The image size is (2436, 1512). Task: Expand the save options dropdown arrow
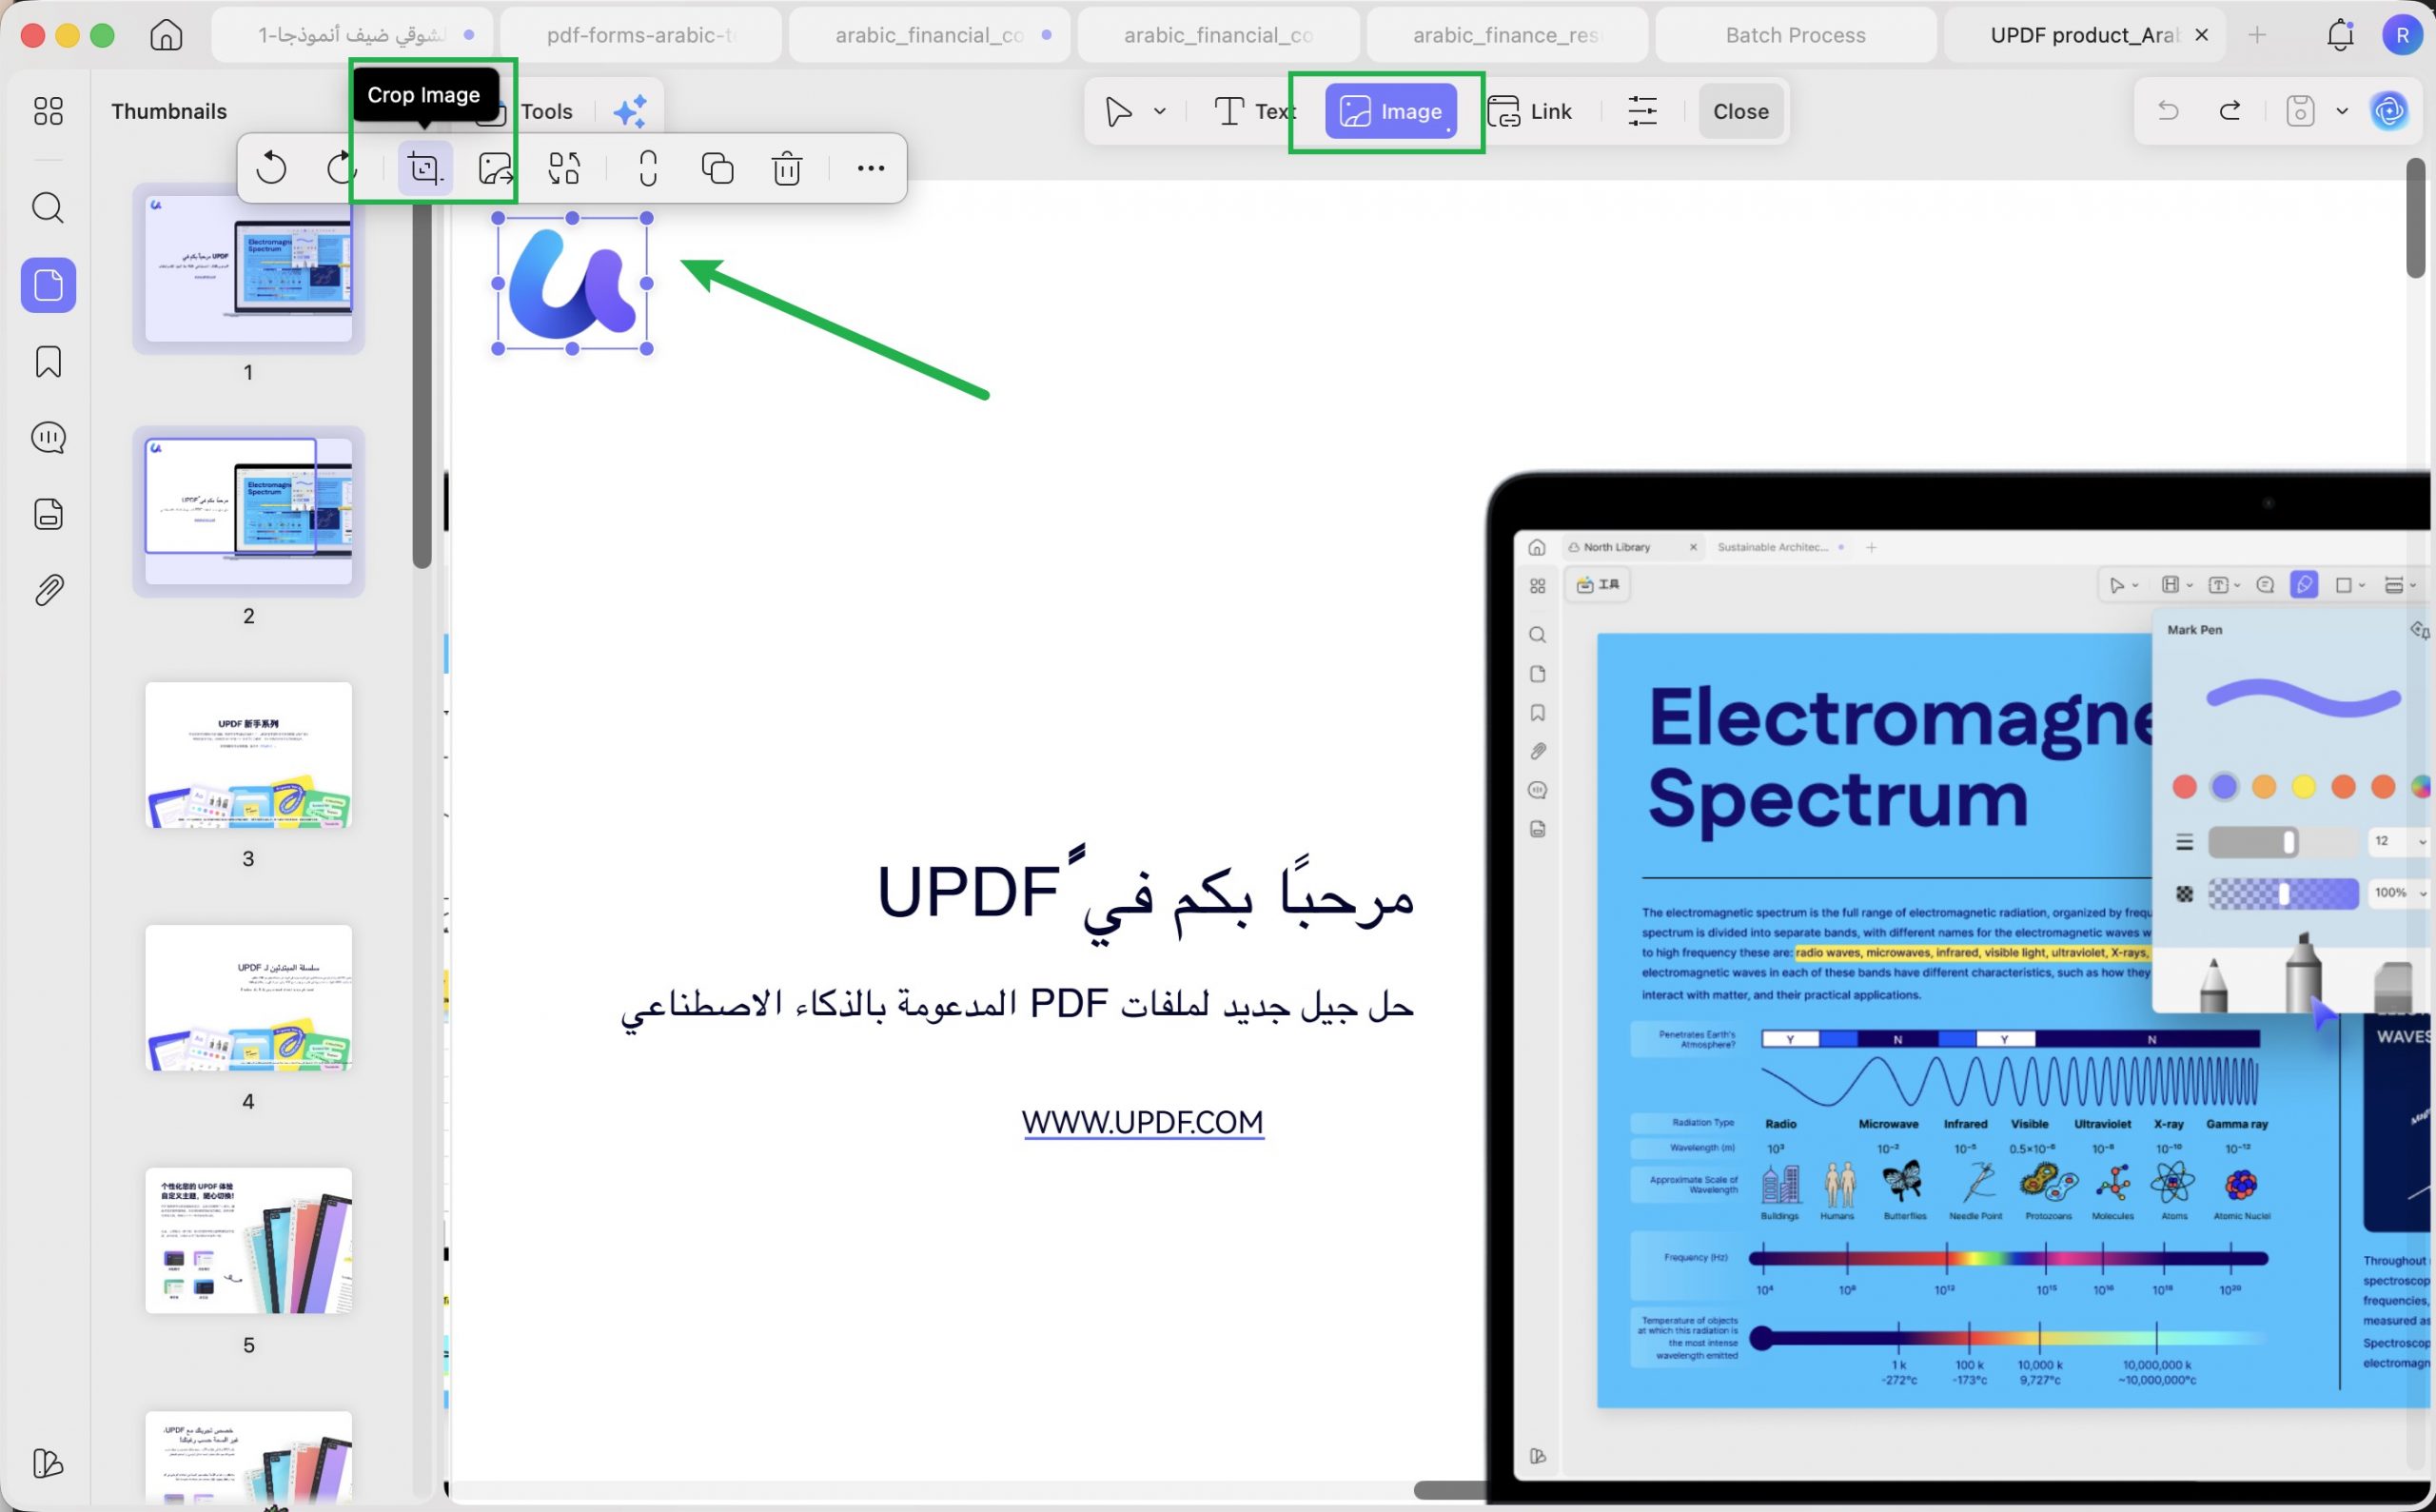pos(2342,111)
